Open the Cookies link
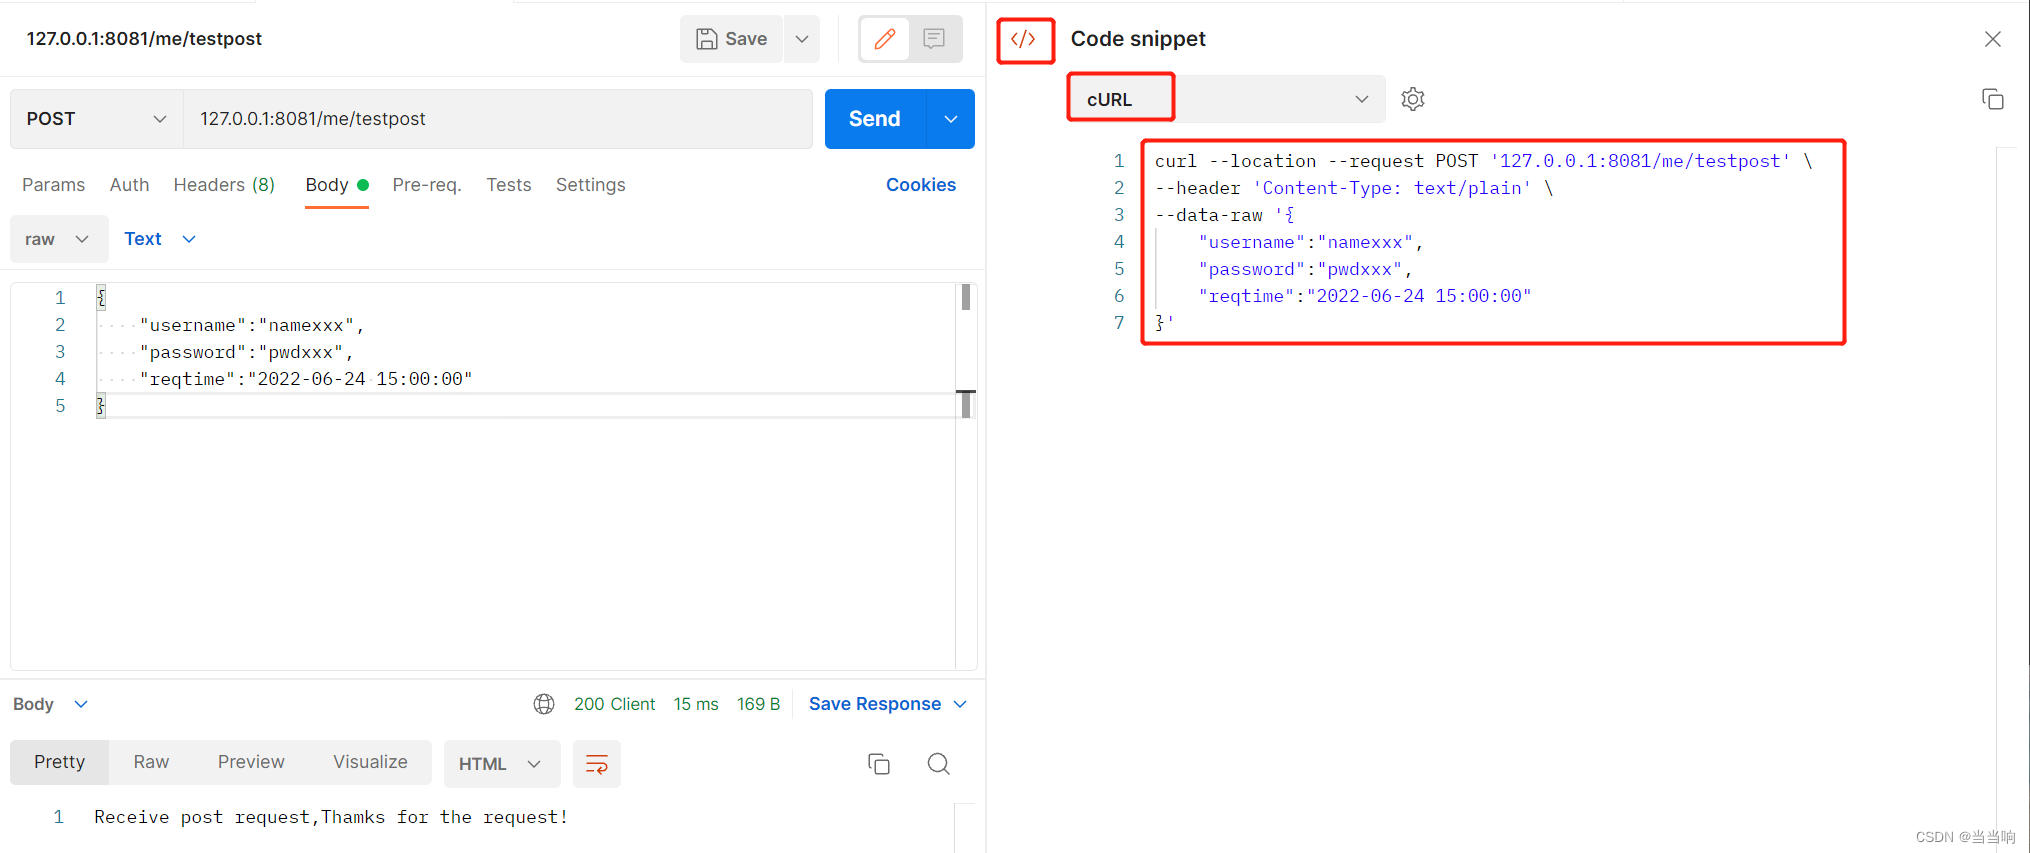2030x853 pixels. pyautogui.click(x=921, y=185)
